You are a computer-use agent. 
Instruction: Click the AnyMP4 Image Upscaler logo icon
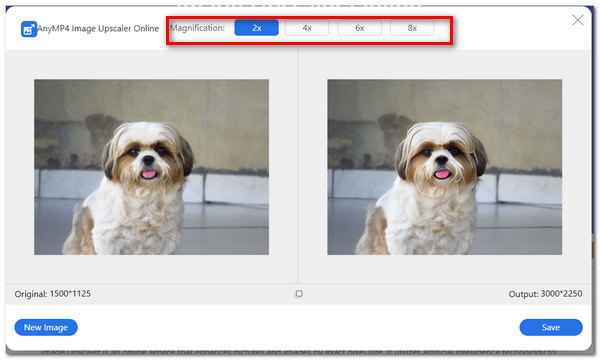click(x=29, y=29)
